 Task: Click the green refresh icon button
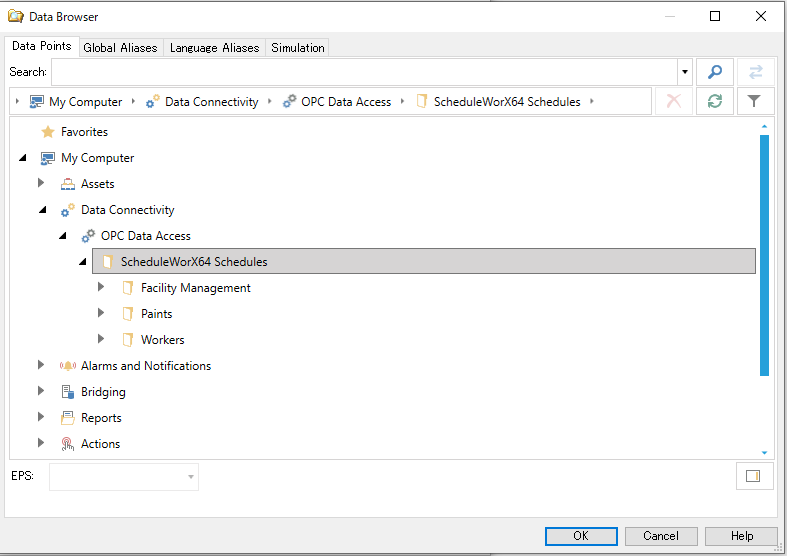(x=714, y=101)
